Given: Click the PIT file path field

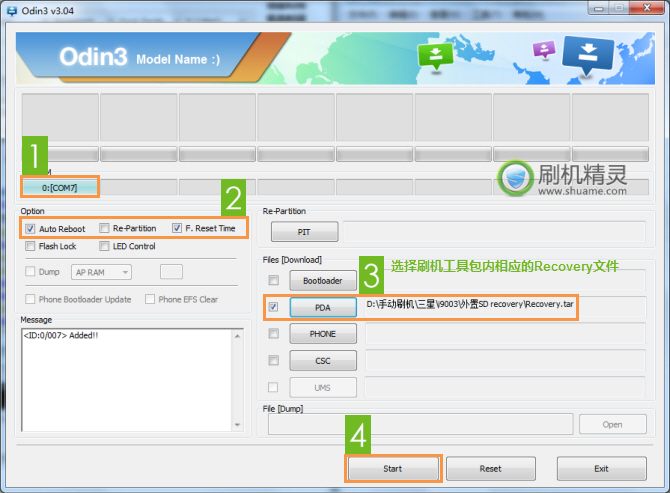Looking at the screenshot, I should tap(494, 232).
